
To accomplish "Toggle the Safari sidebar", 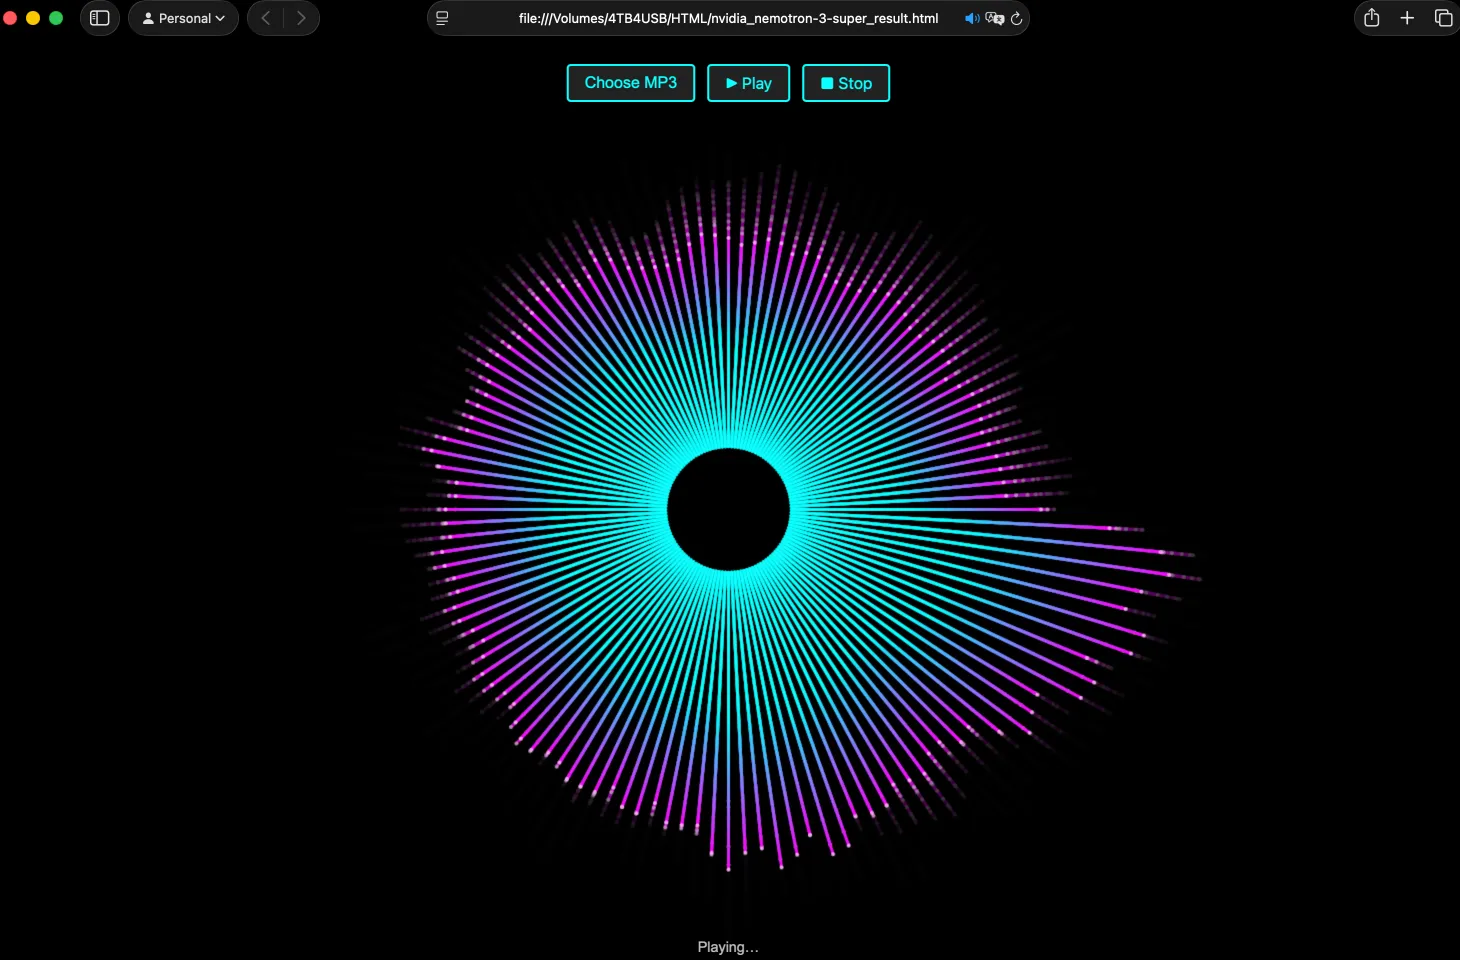I will (100, 18).
